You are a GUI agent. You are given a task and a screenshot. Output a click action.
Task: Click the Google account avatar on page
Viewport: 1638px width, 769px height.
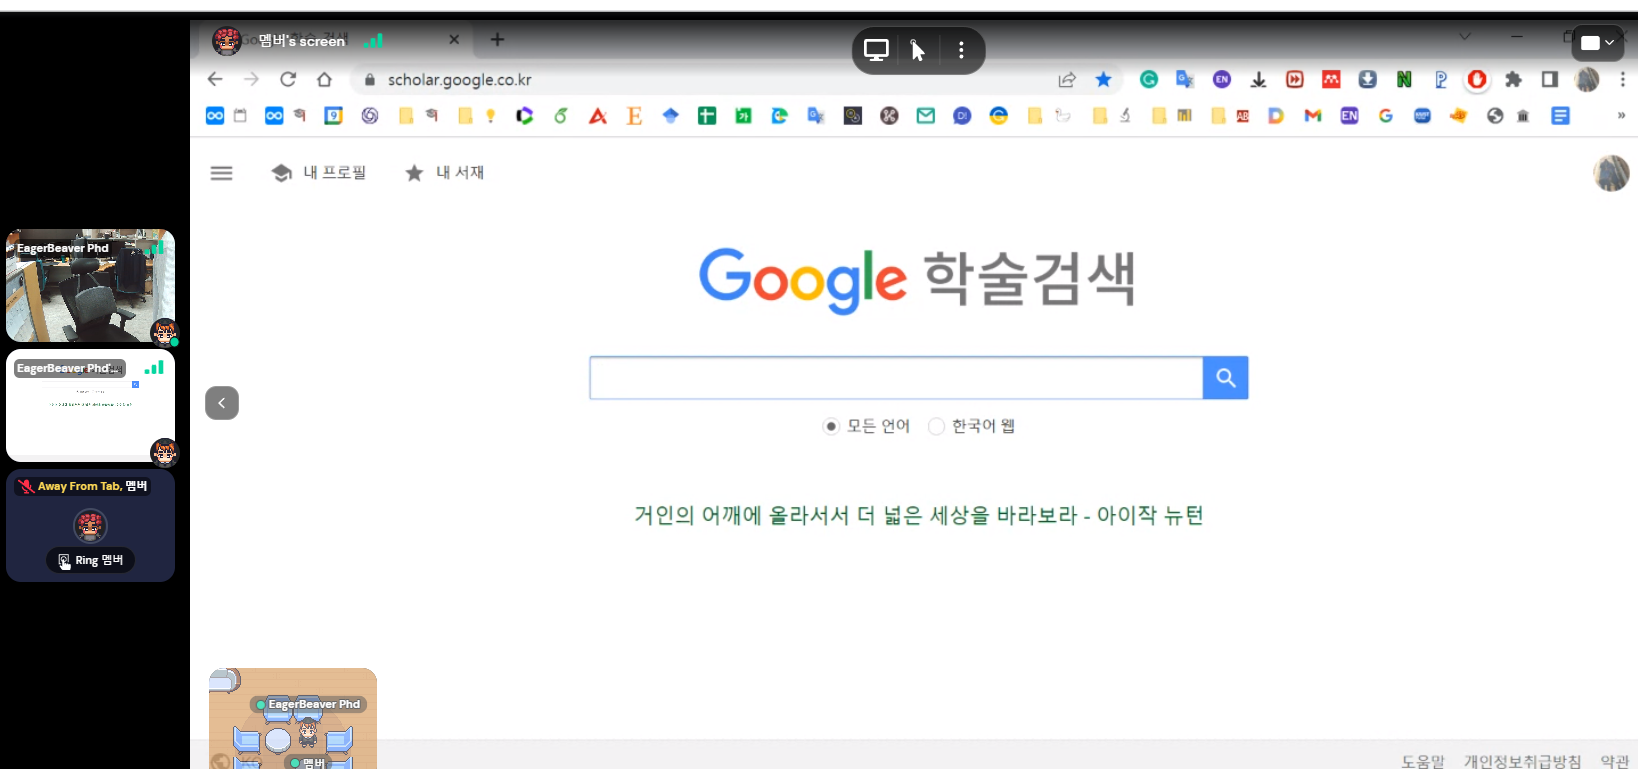pyautogui.click(x=1611, y=173)
